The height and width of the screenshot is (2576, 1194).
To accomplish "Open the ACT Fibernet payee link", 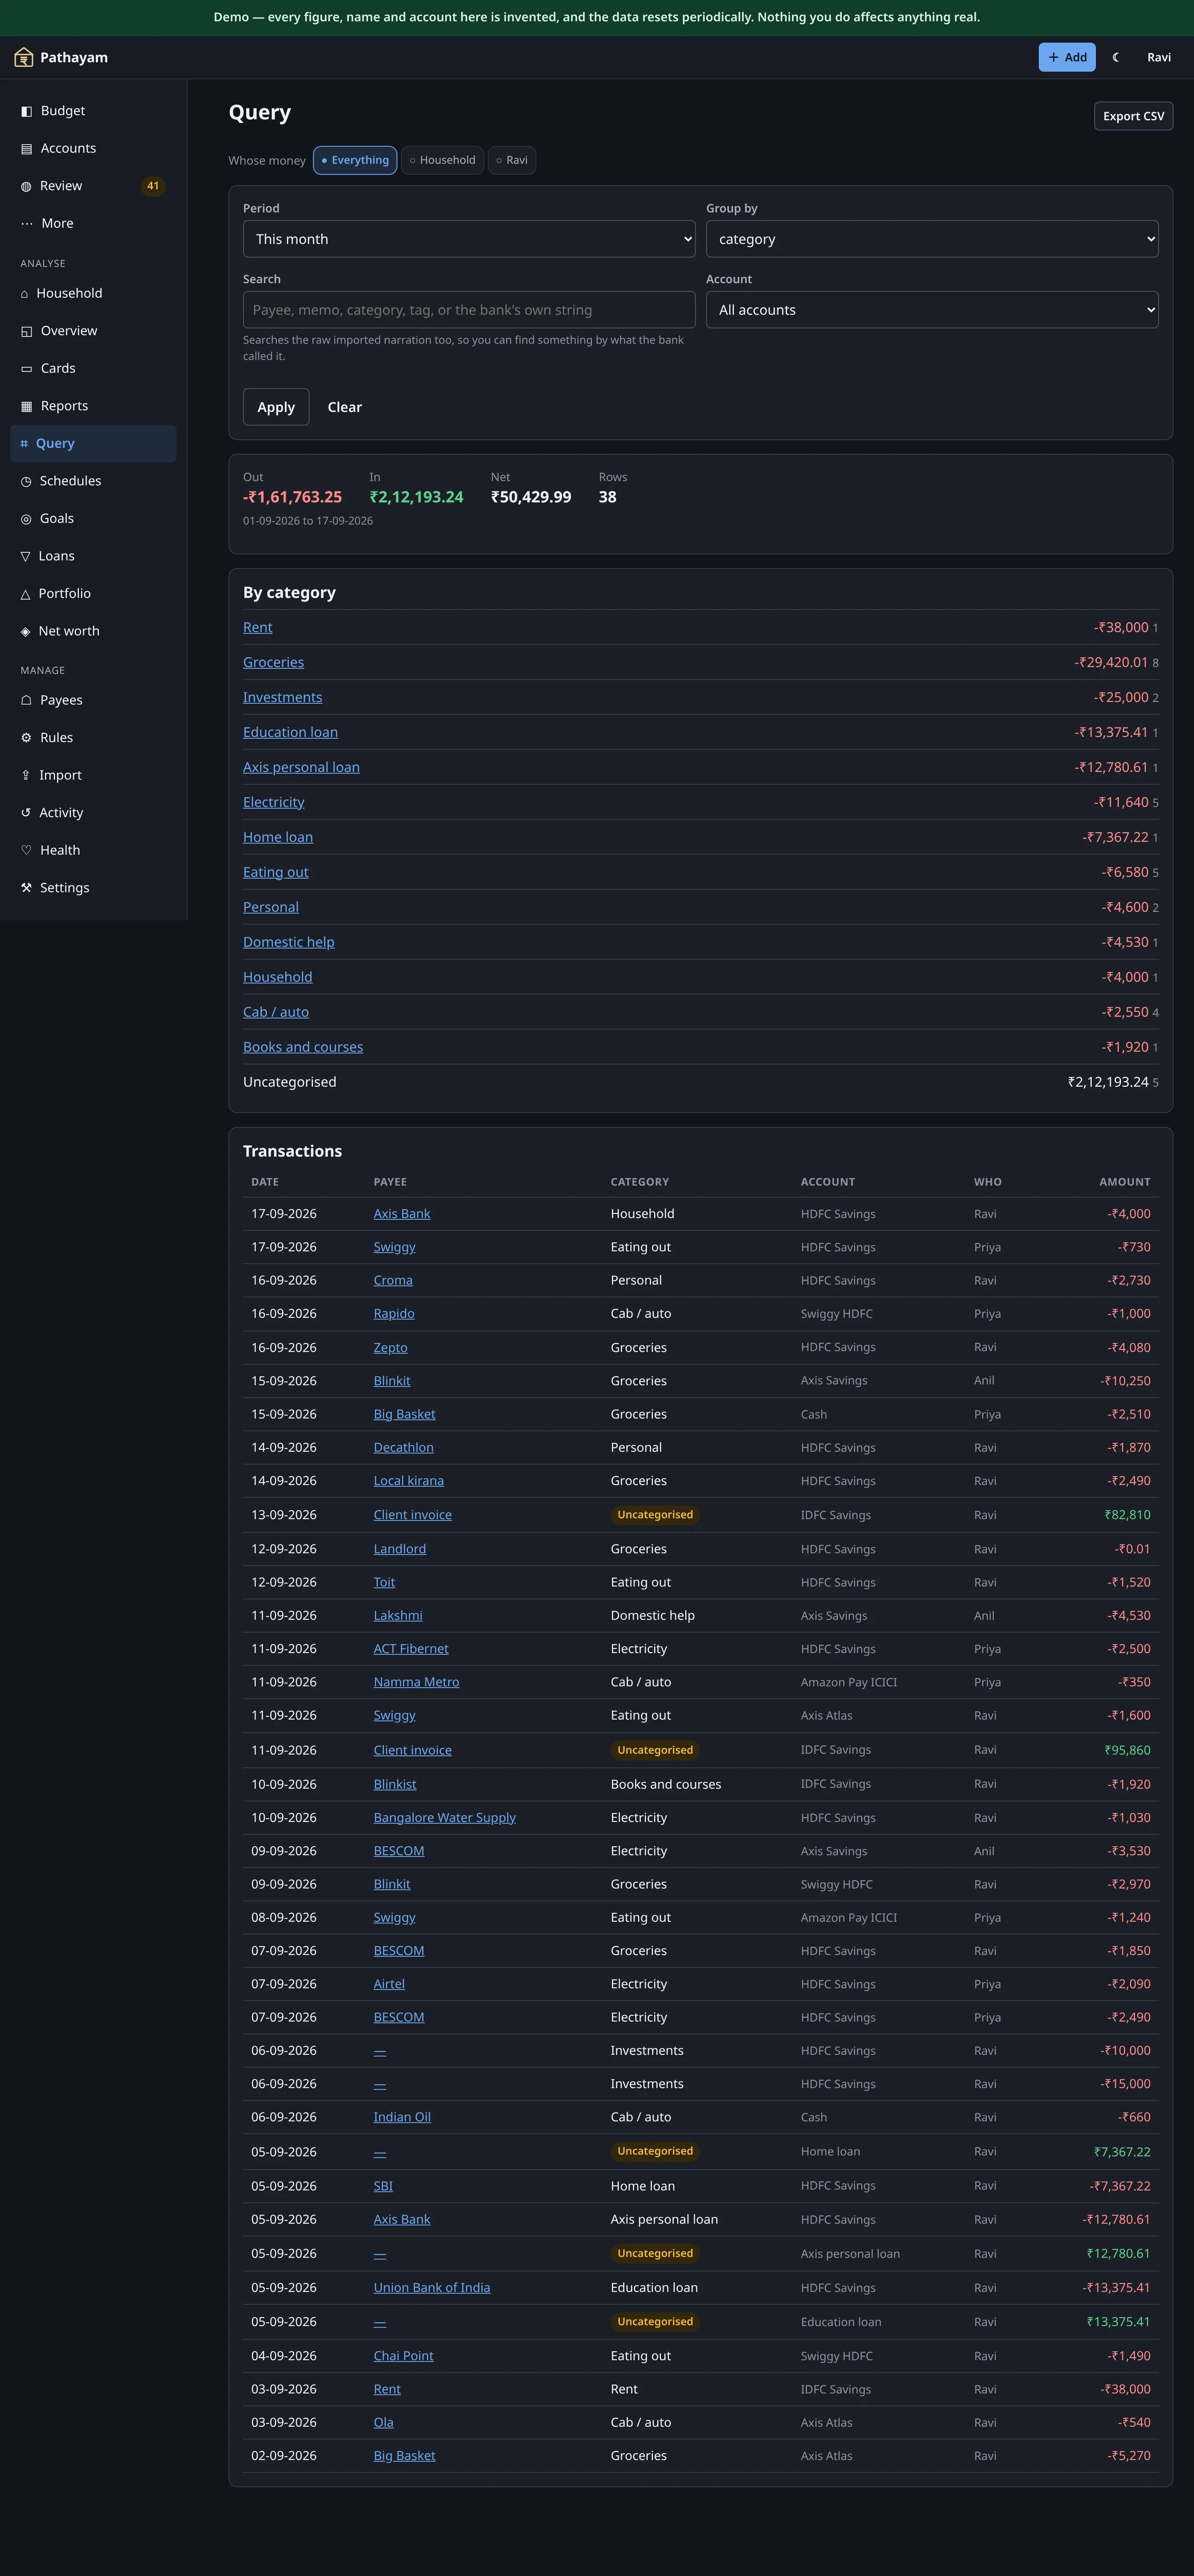I will (x=411, y=1649).
